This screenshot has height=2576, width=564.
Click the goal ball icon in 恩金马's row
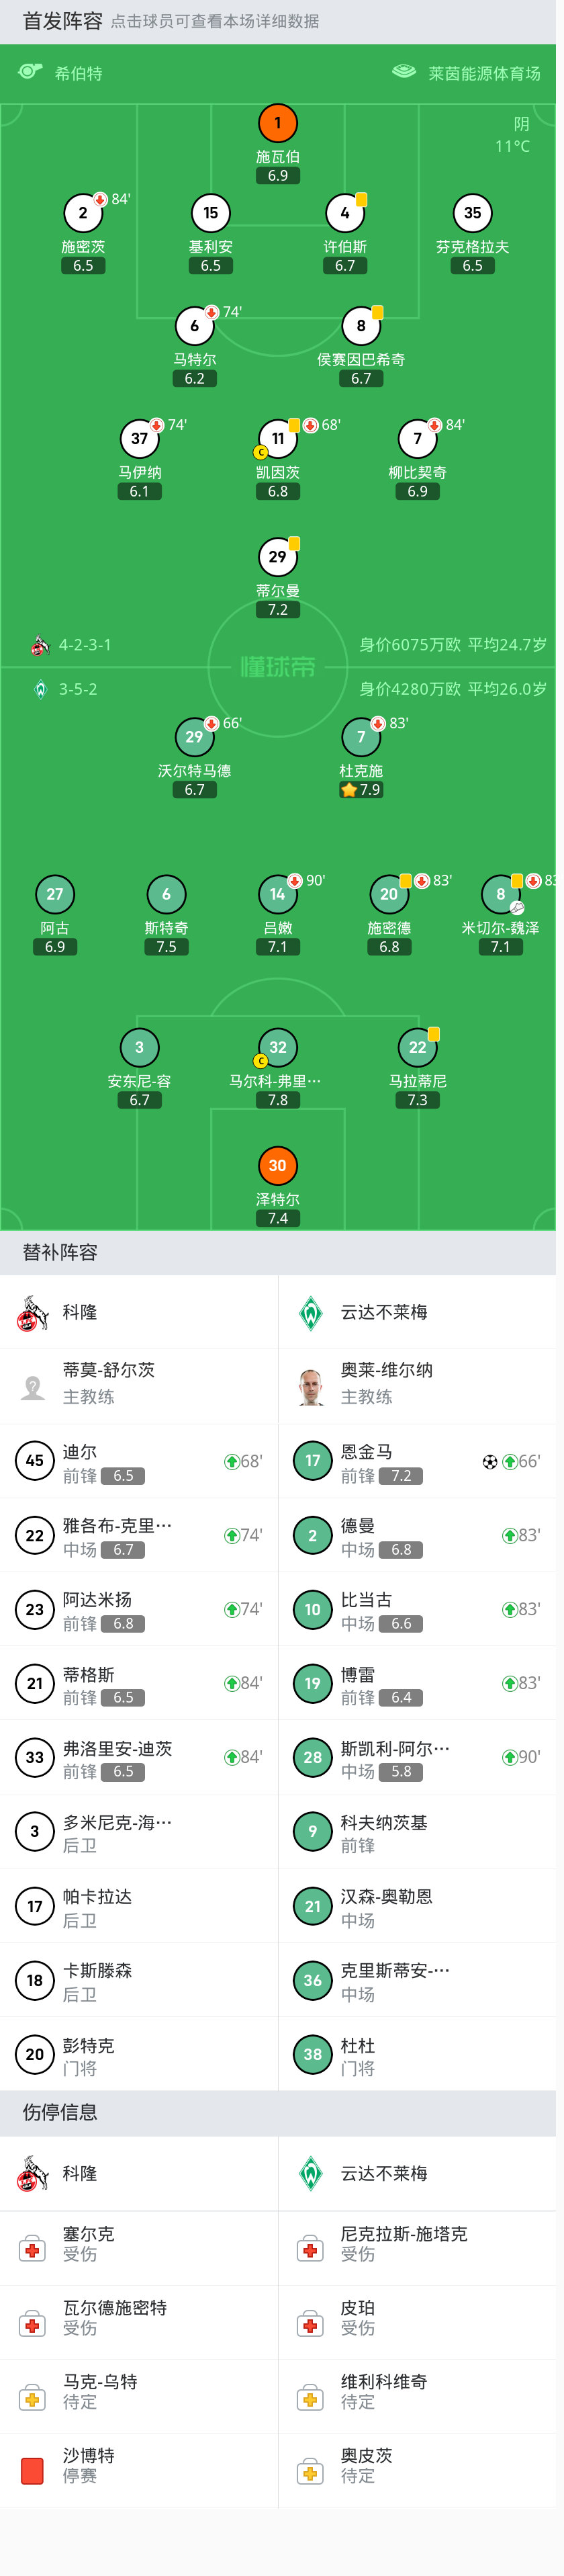(x=489, y=1462)
